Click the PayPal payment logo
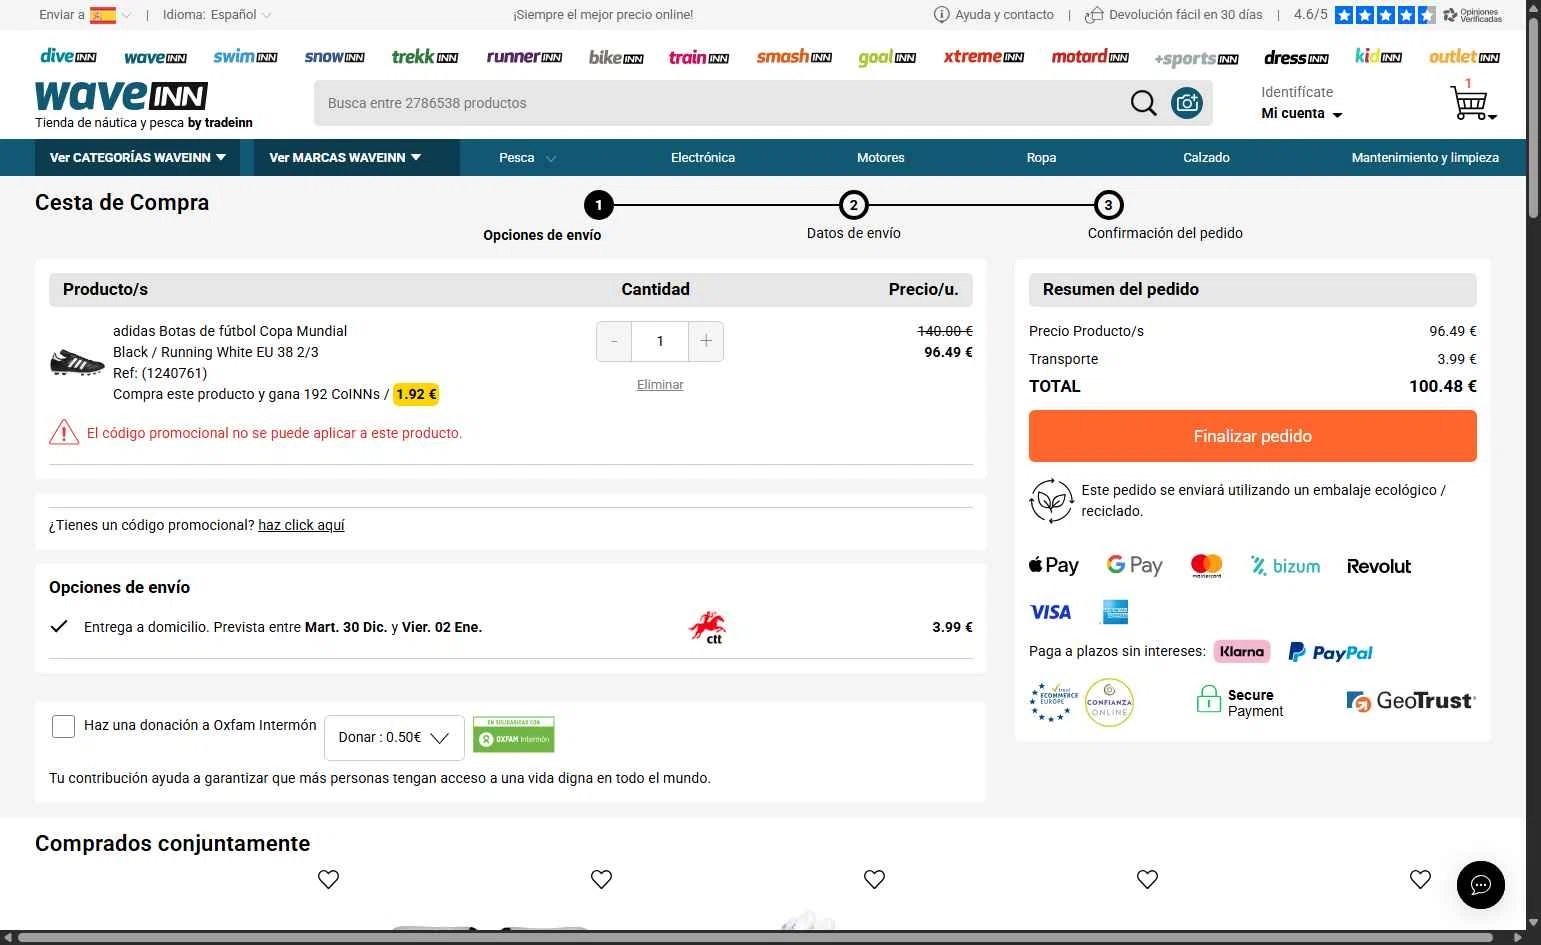Viewport: 1541px width, 945px height. 1330,652
